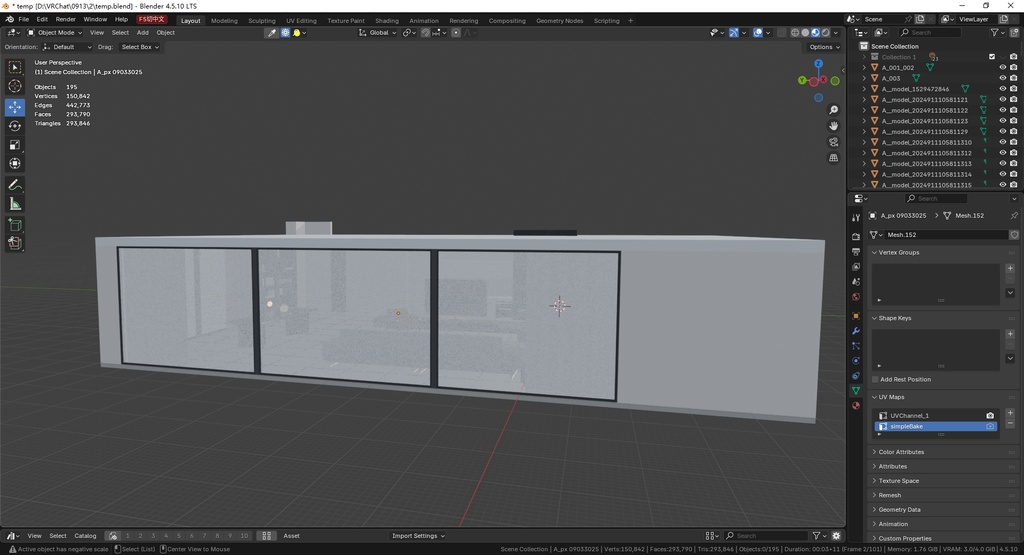Activate the Move tool
The height and width of the screenshot is (555, 1024).
(x=14, y=106)
